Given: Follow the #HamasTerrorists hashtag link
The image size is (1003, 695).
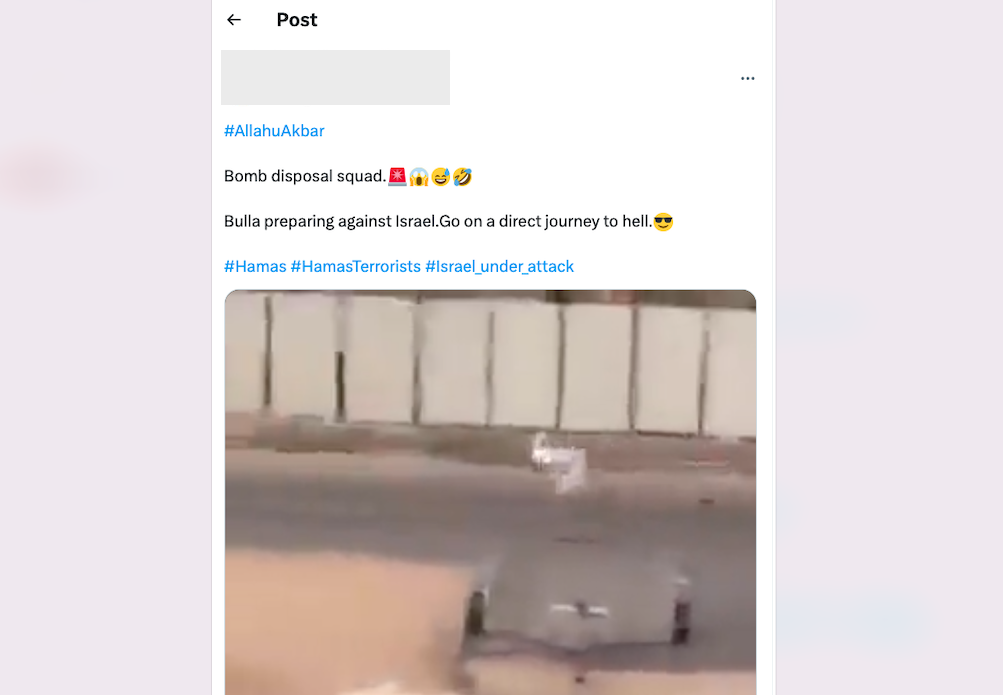Looking at the screenshot, I should pyautogui.click(x=356, y=267).
